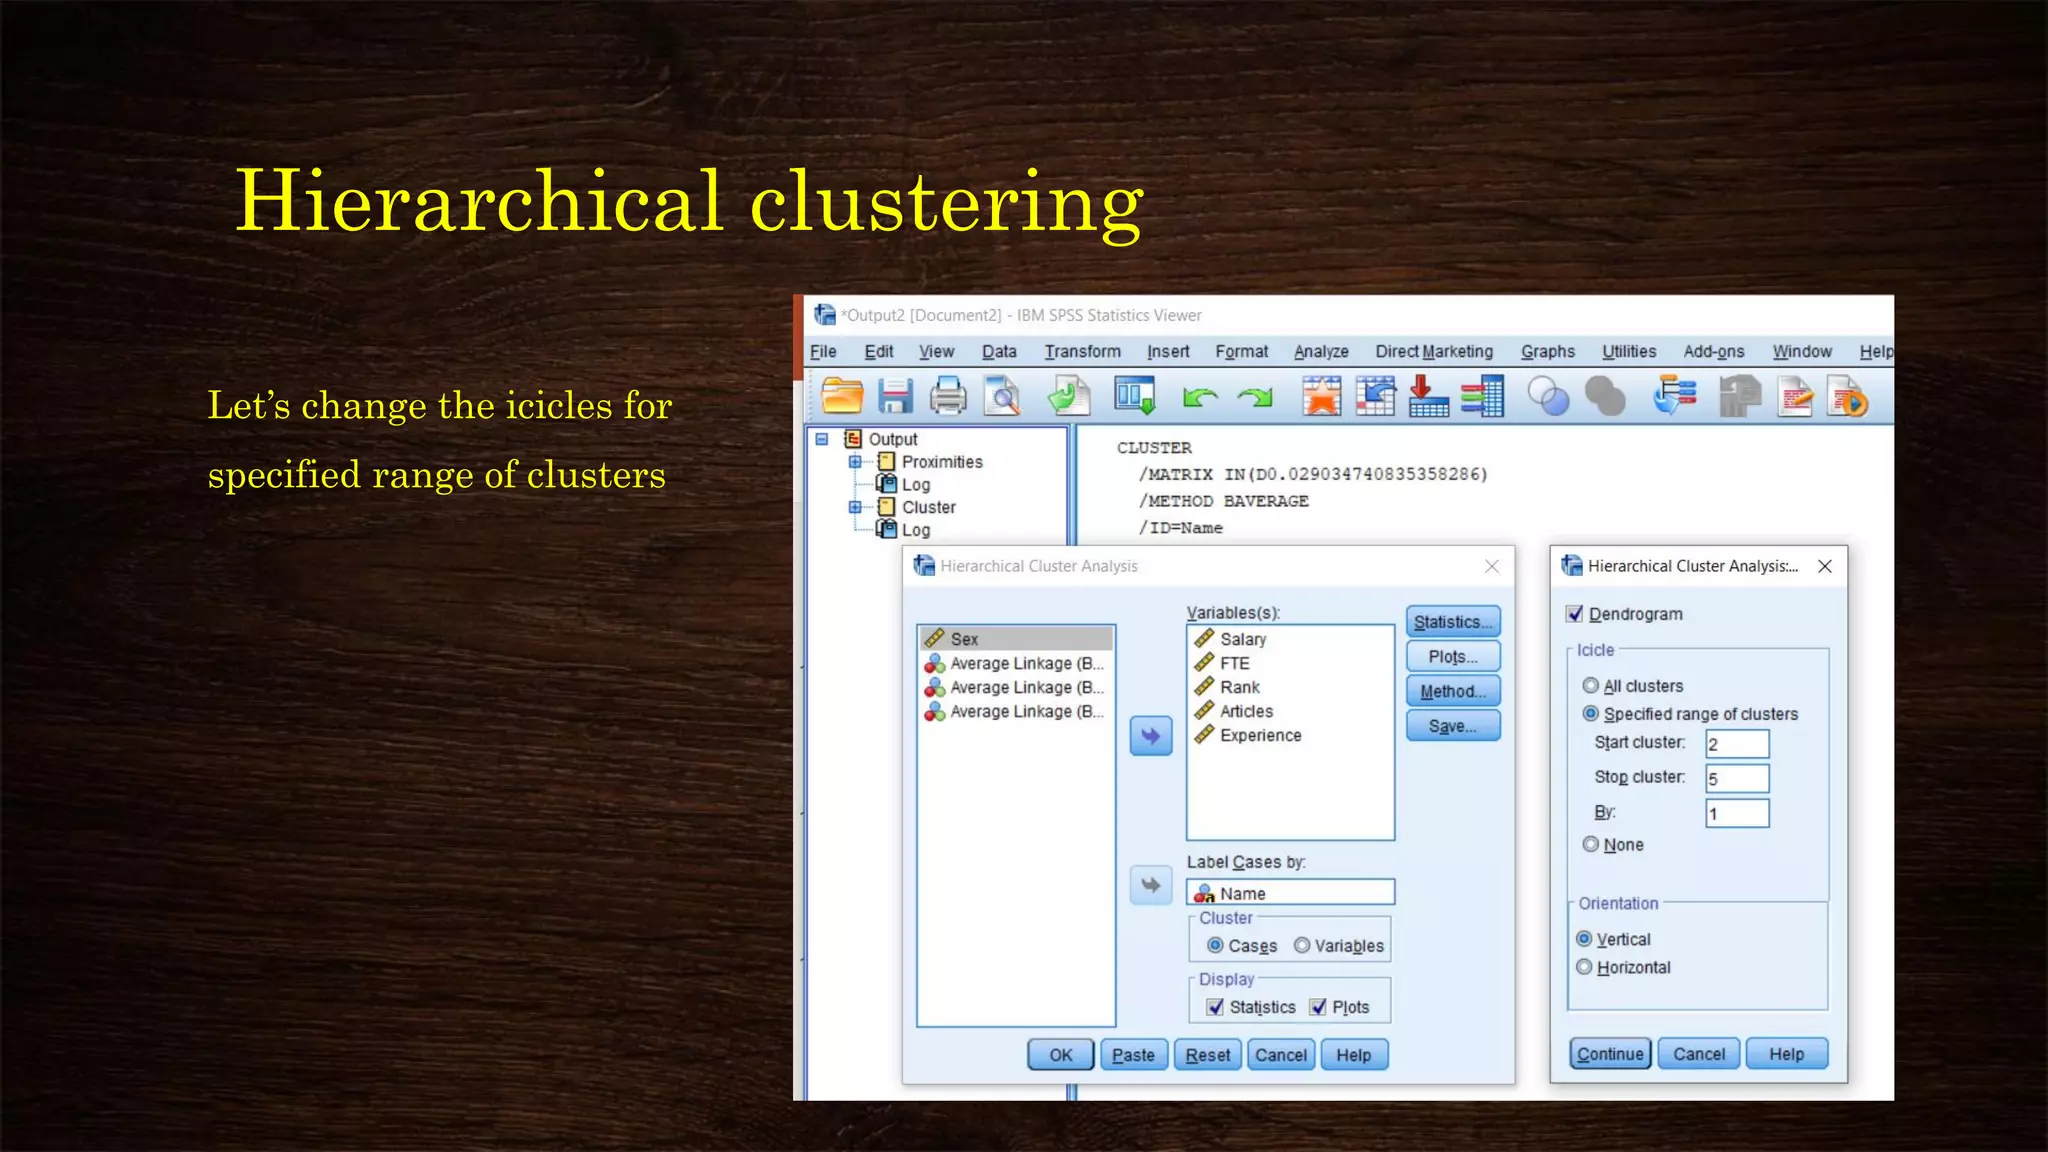Click the gray overlapping circles icon
The width and height of the screenshot is (2048, 1152).
pos(1605,397)
